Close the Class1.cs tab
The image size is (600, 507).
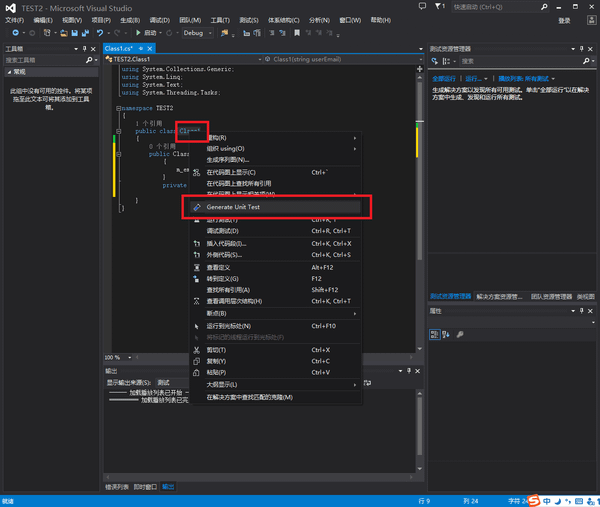[x=150, y=49]
